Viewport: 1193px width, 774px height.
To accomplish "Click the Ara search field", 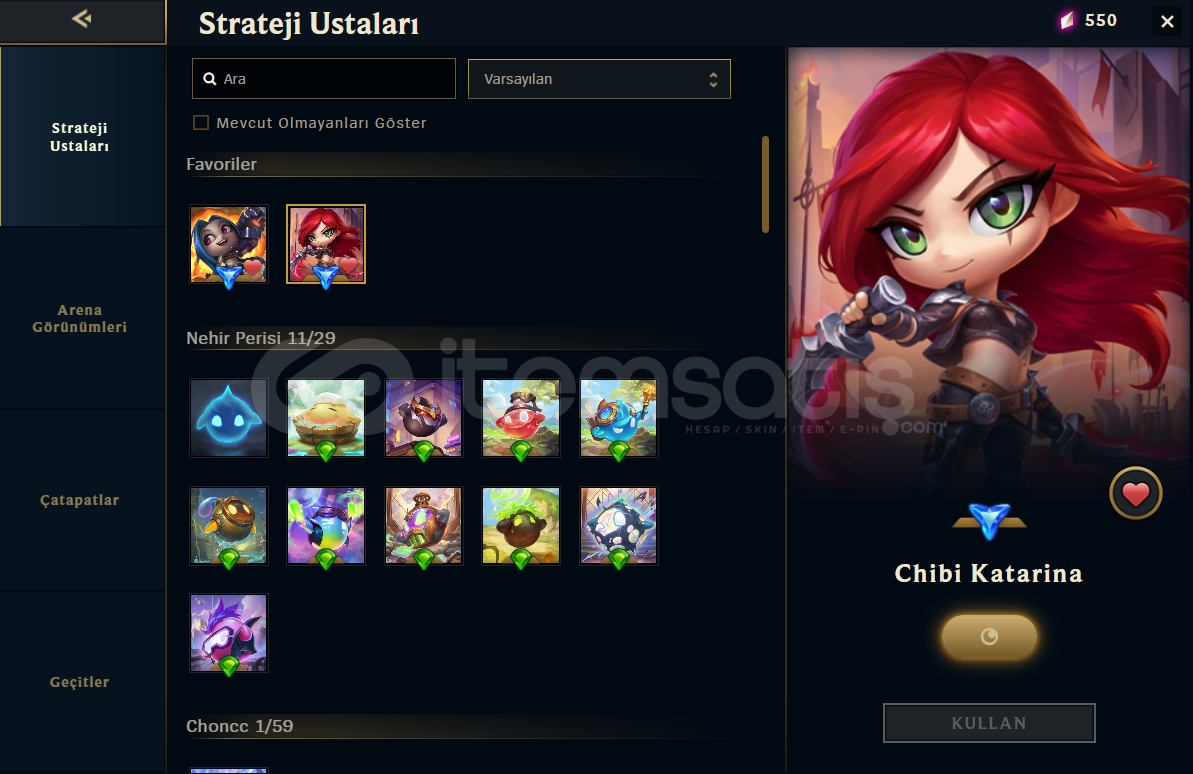I will (324, 79).
